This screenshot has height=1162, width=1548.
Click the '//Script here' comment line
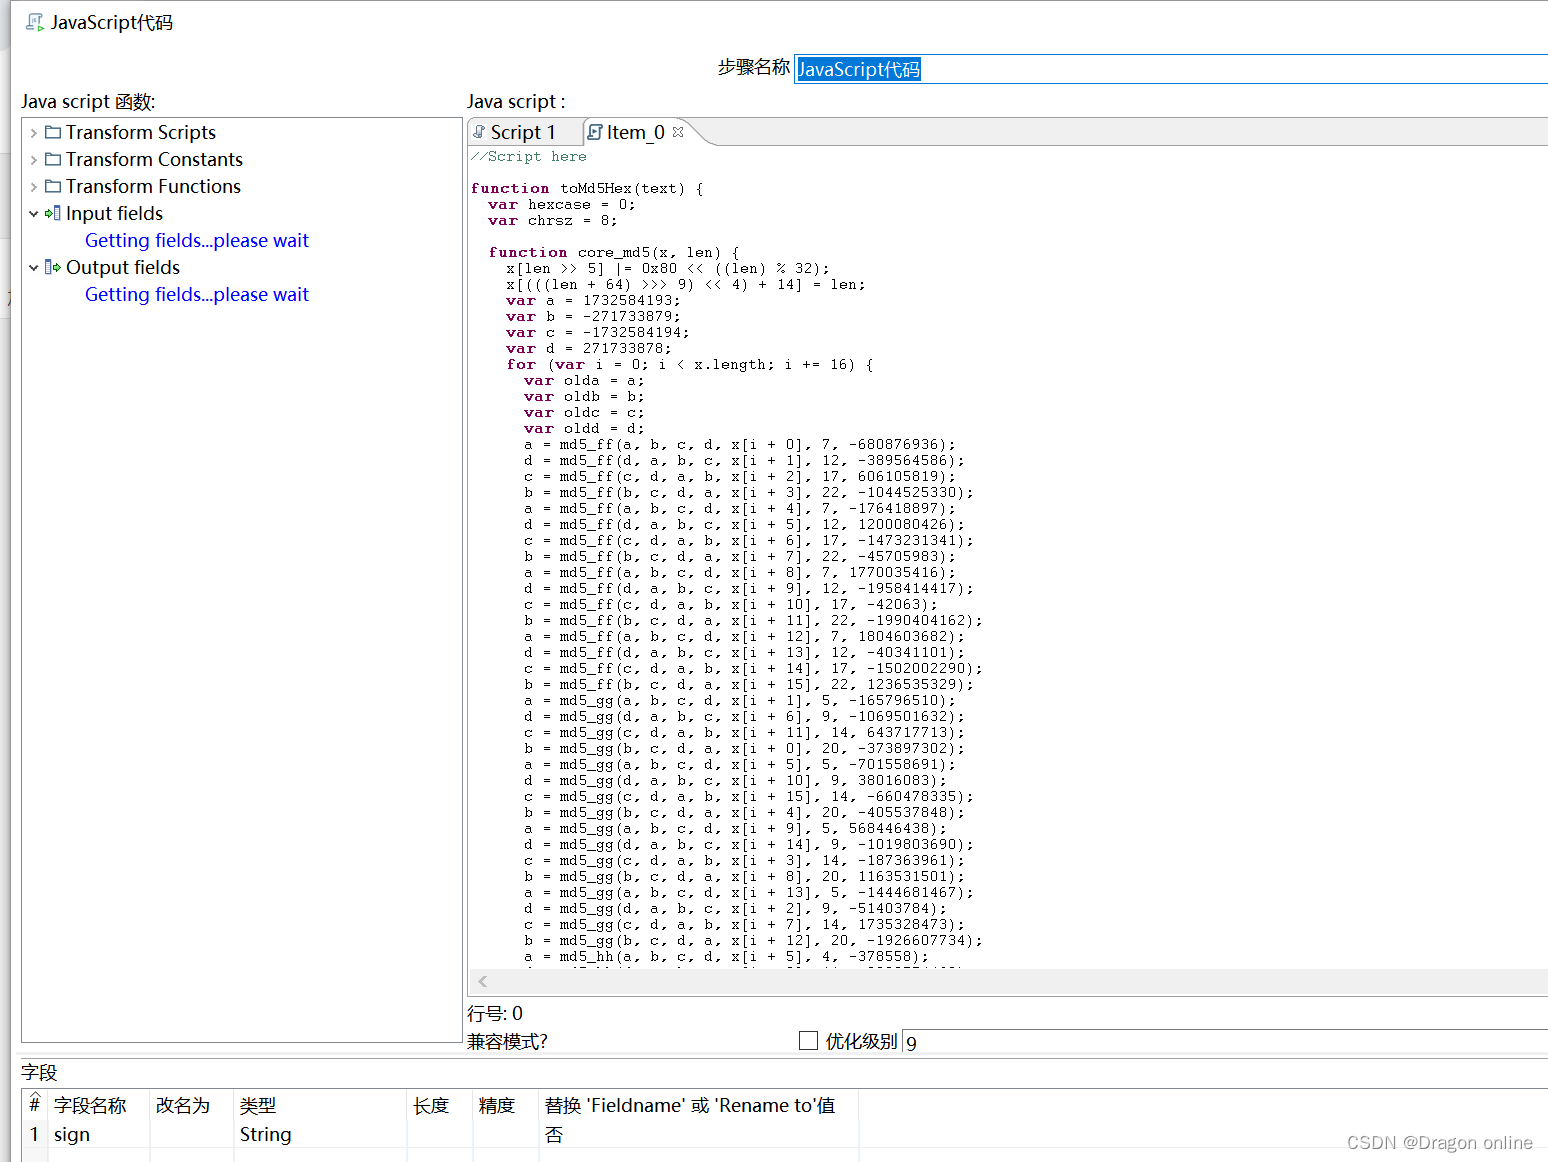pos(529,156)
